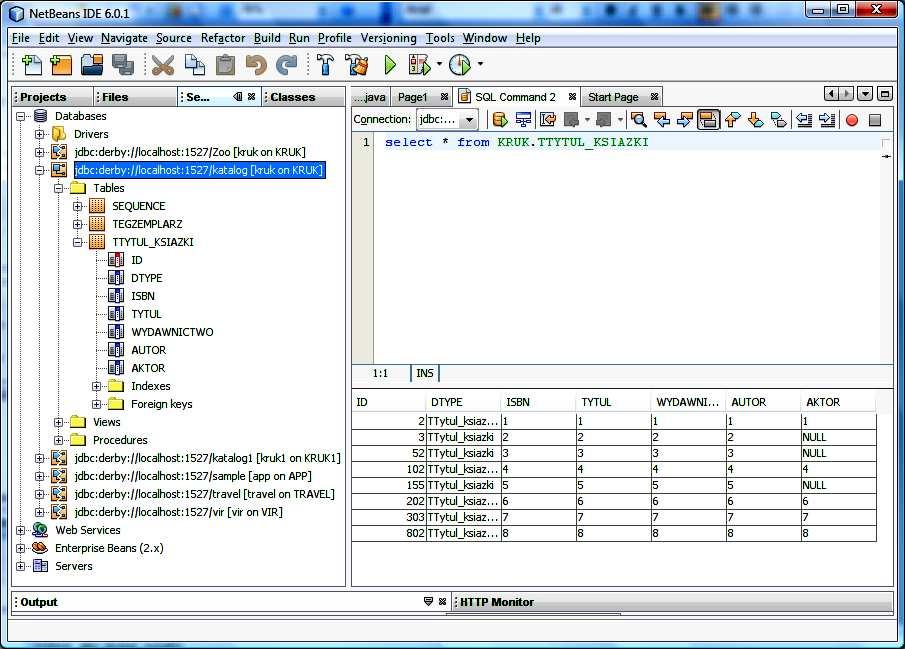The height and width of the screenshot is (649, 905).
Task: Close the SQL Command 2 tab
Action: pyautogui.click(x=572, y=96)
